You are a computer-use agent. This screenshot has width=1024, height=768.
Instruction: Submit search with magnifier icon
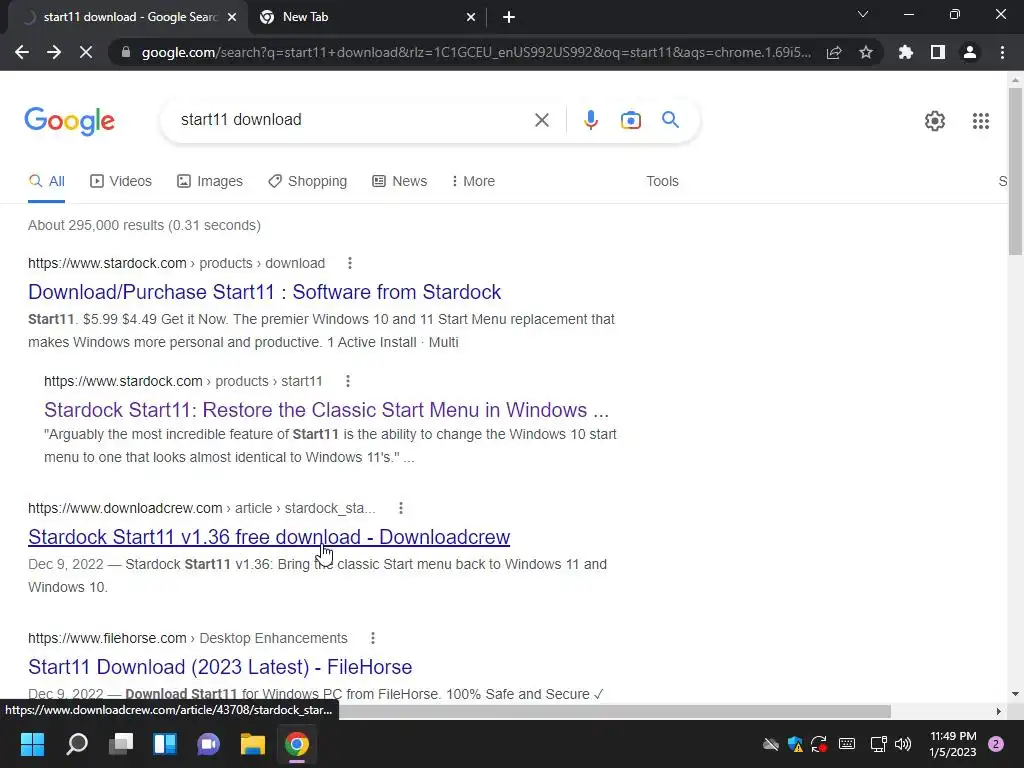[670, 120]
